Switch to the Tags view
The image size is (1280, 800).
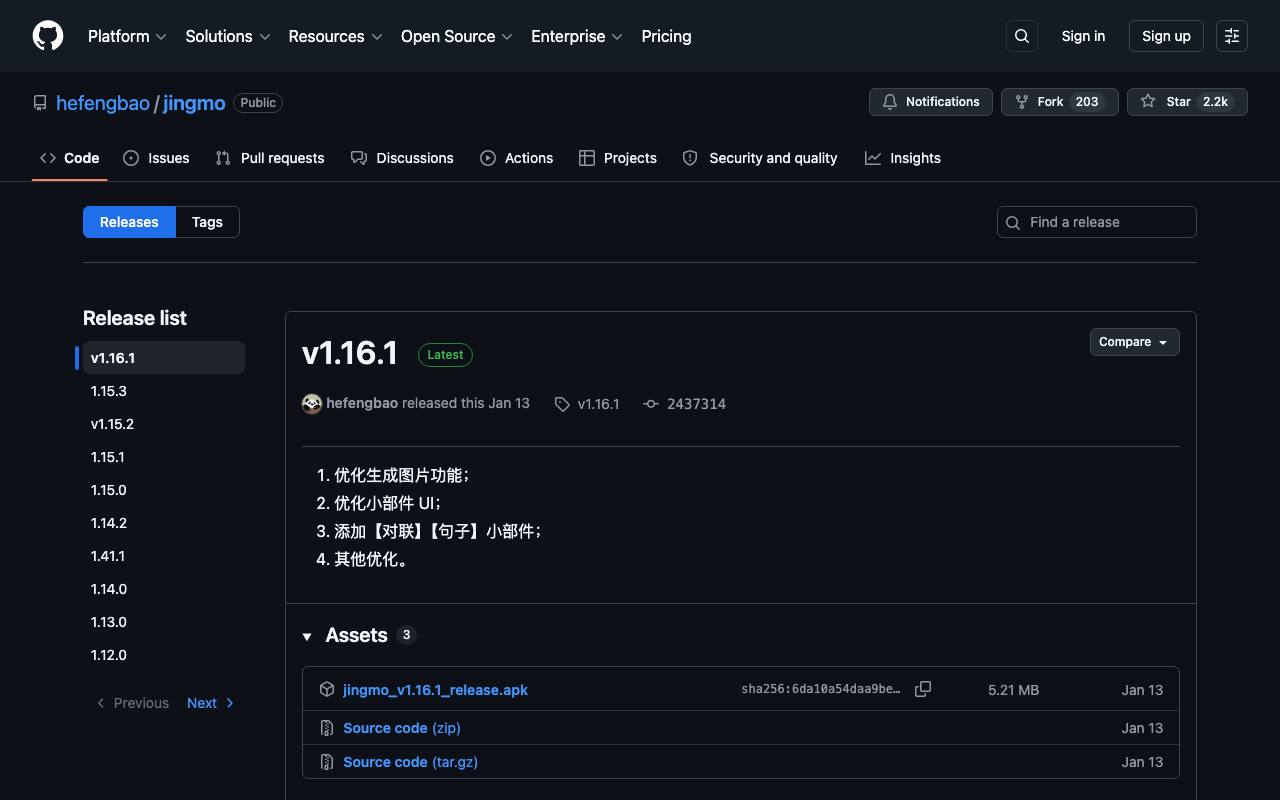[x=207, y=222]
